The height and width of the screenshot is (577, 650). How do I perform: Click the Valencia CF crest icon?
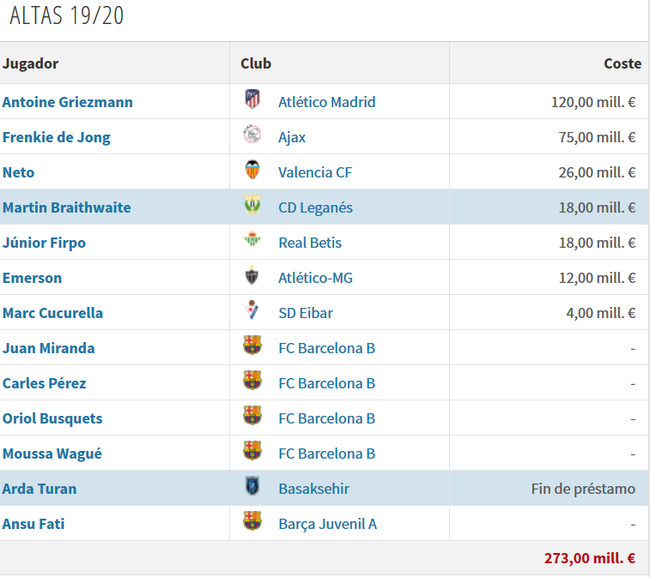pos(252,170)
